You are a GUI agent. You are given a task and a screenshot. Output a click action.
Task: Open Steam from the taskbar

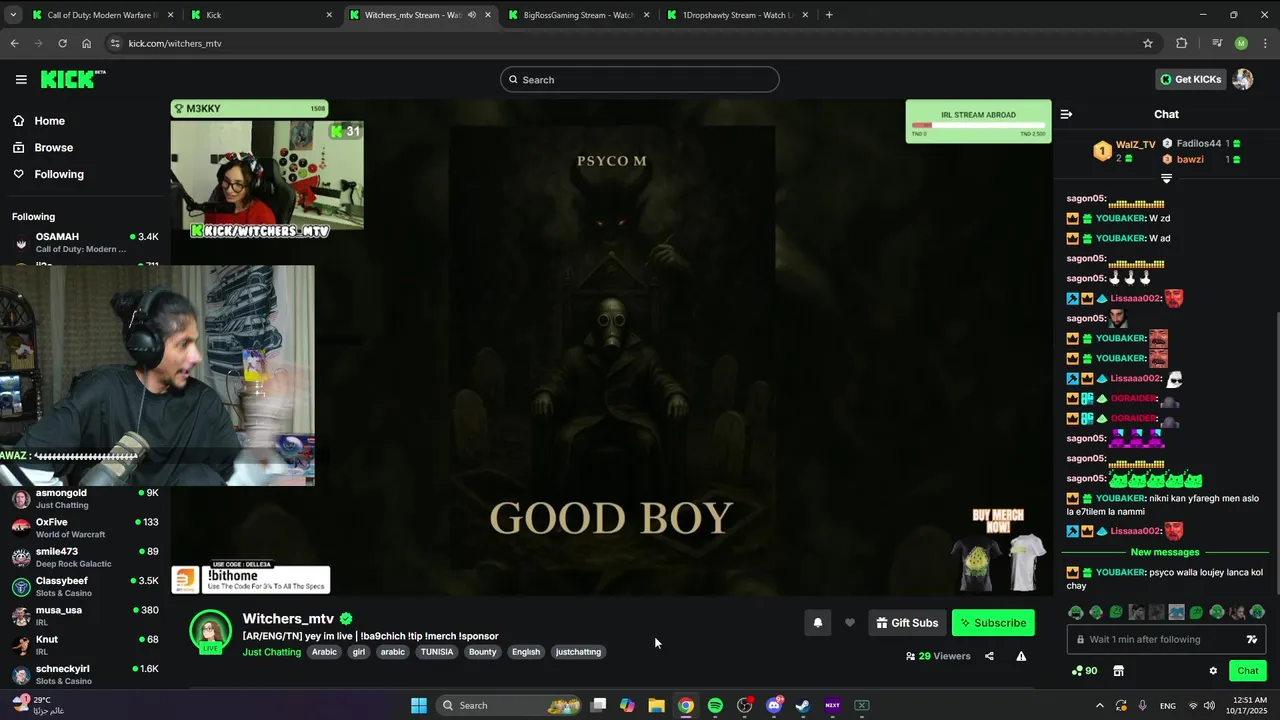pos(802,705)
